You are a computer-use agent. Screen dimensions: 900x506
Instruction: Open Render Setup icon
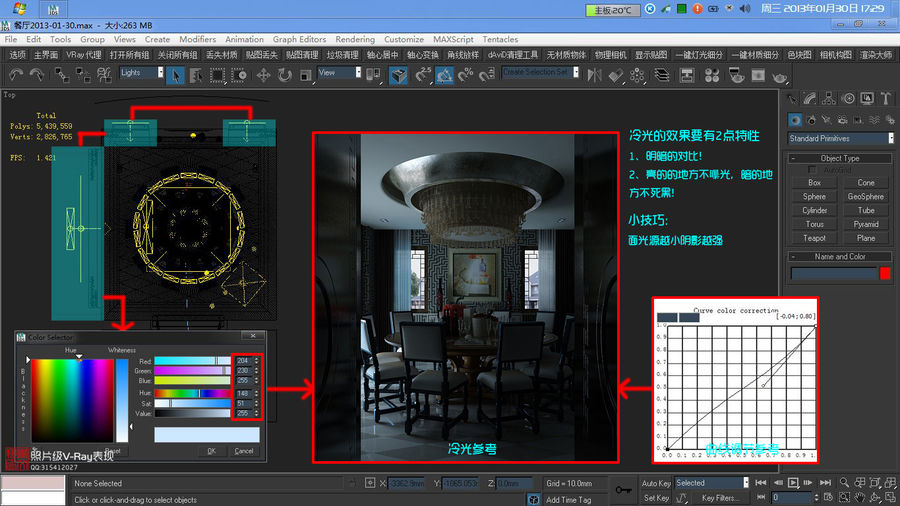coord(736,75)
